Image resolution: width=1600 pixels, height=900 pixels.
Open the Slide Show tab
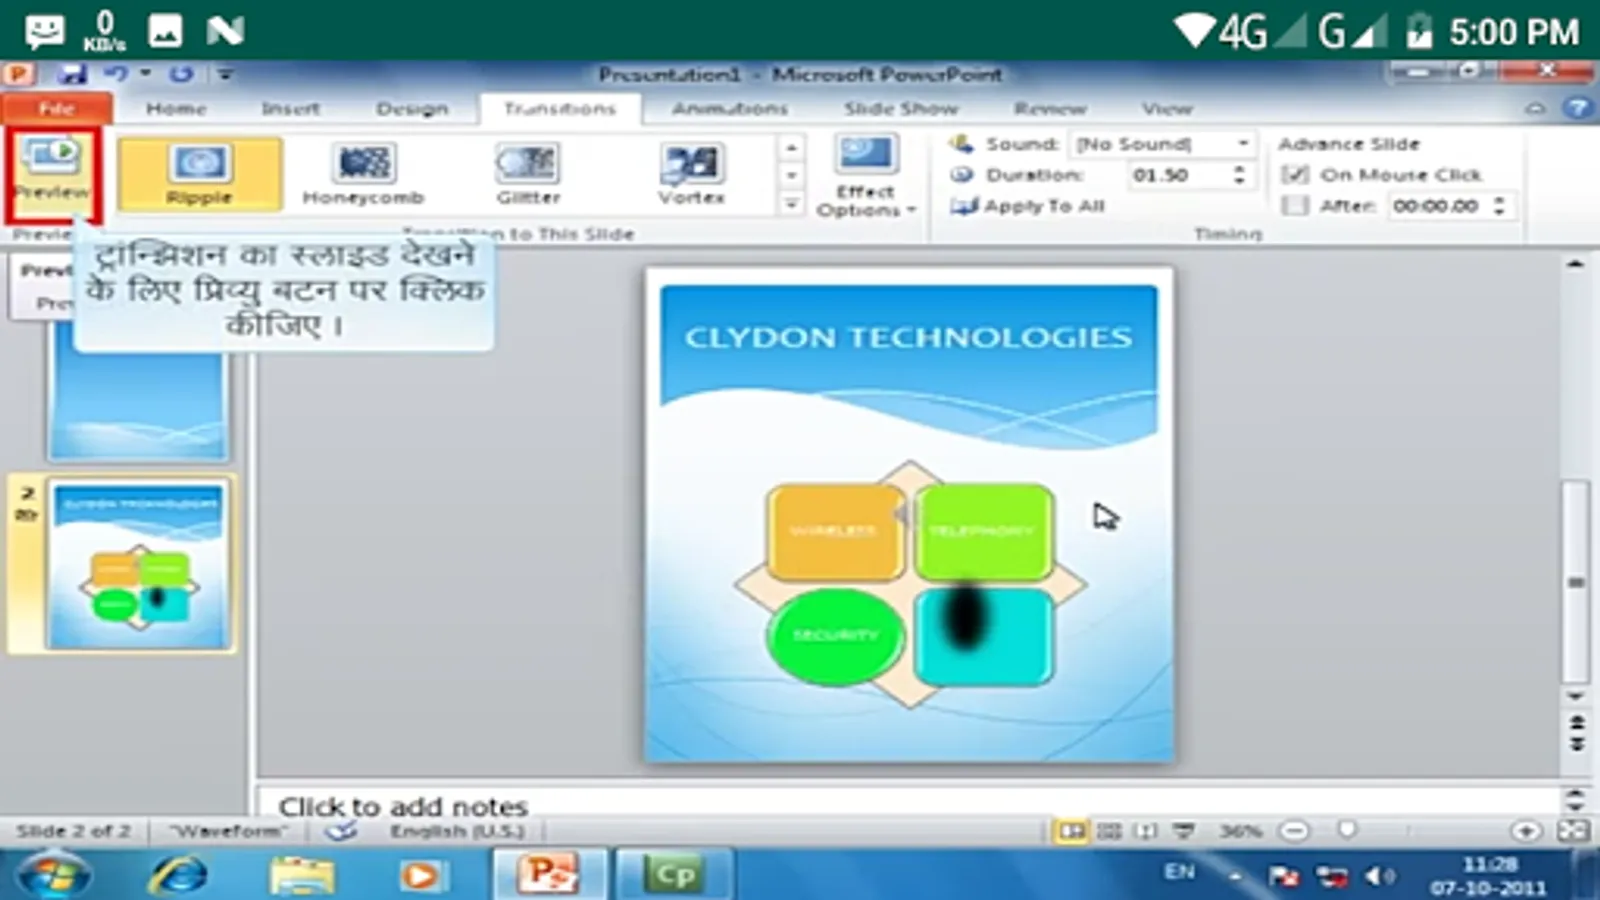tap(901, 108)
